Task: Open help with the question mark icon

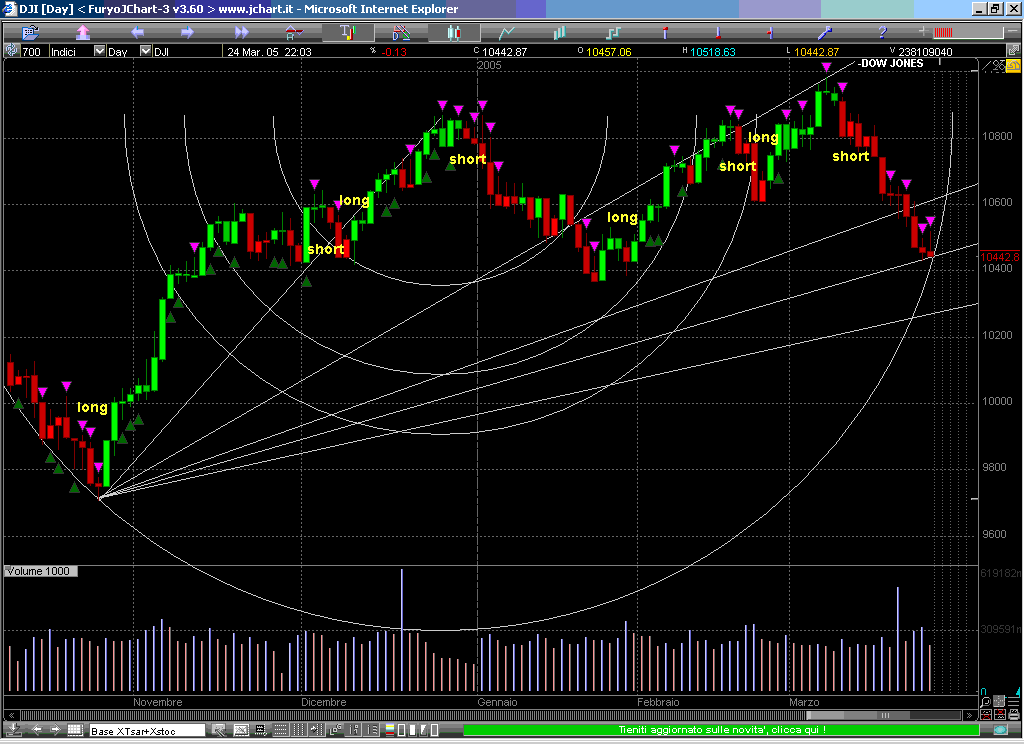Action: [882, 32]
